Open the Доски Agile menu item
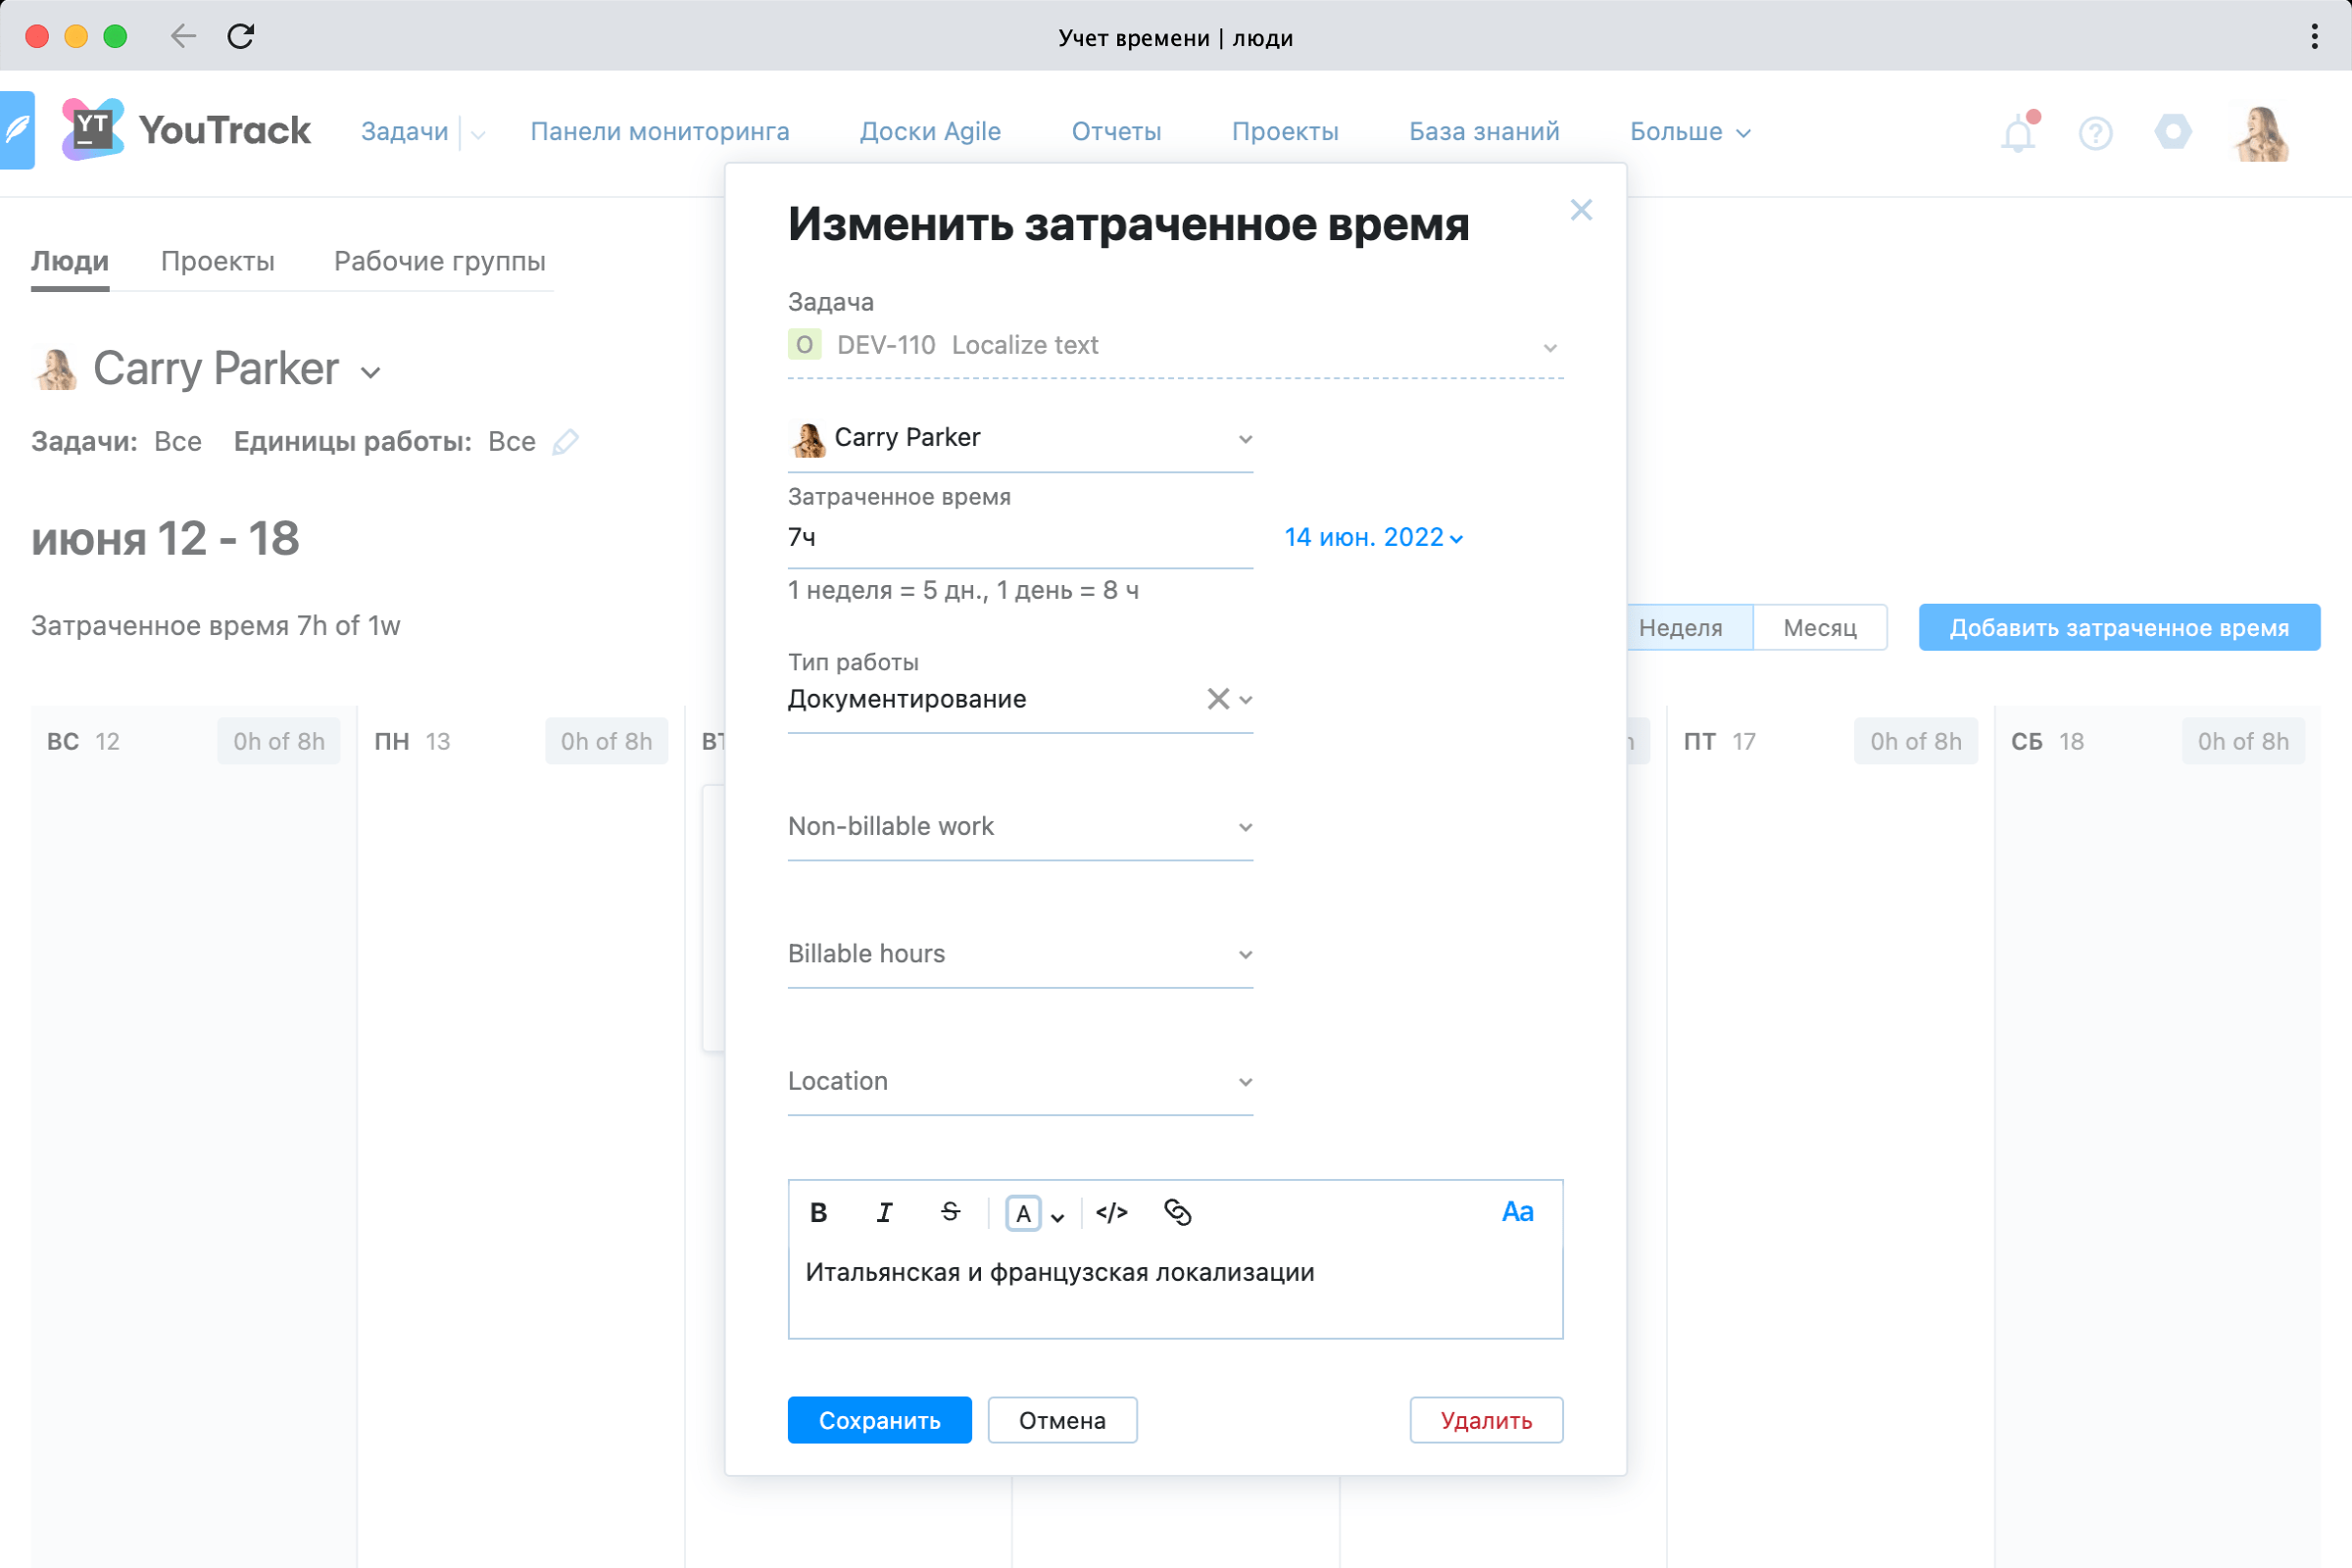Screen dimensions: 2352x1568 click(x=930, y=131)
